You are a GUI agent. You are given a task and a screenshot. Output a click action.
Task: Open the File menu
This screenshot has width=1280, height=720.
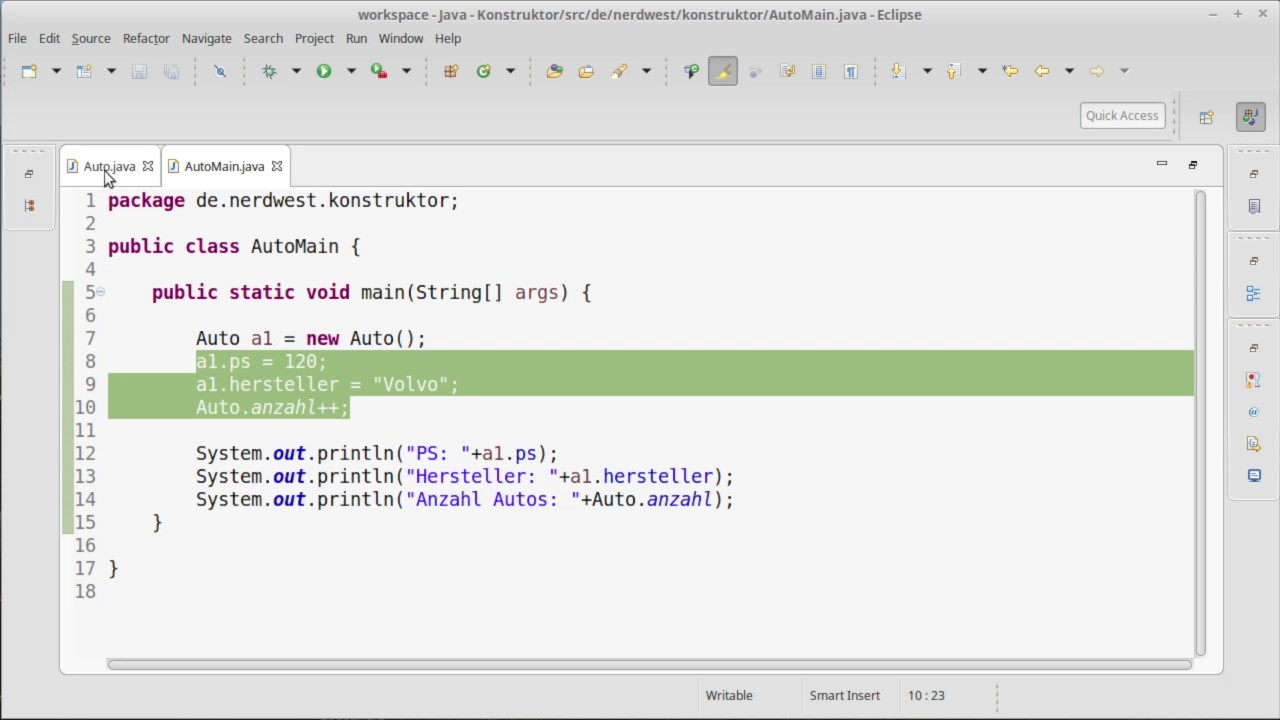[17, 38]
